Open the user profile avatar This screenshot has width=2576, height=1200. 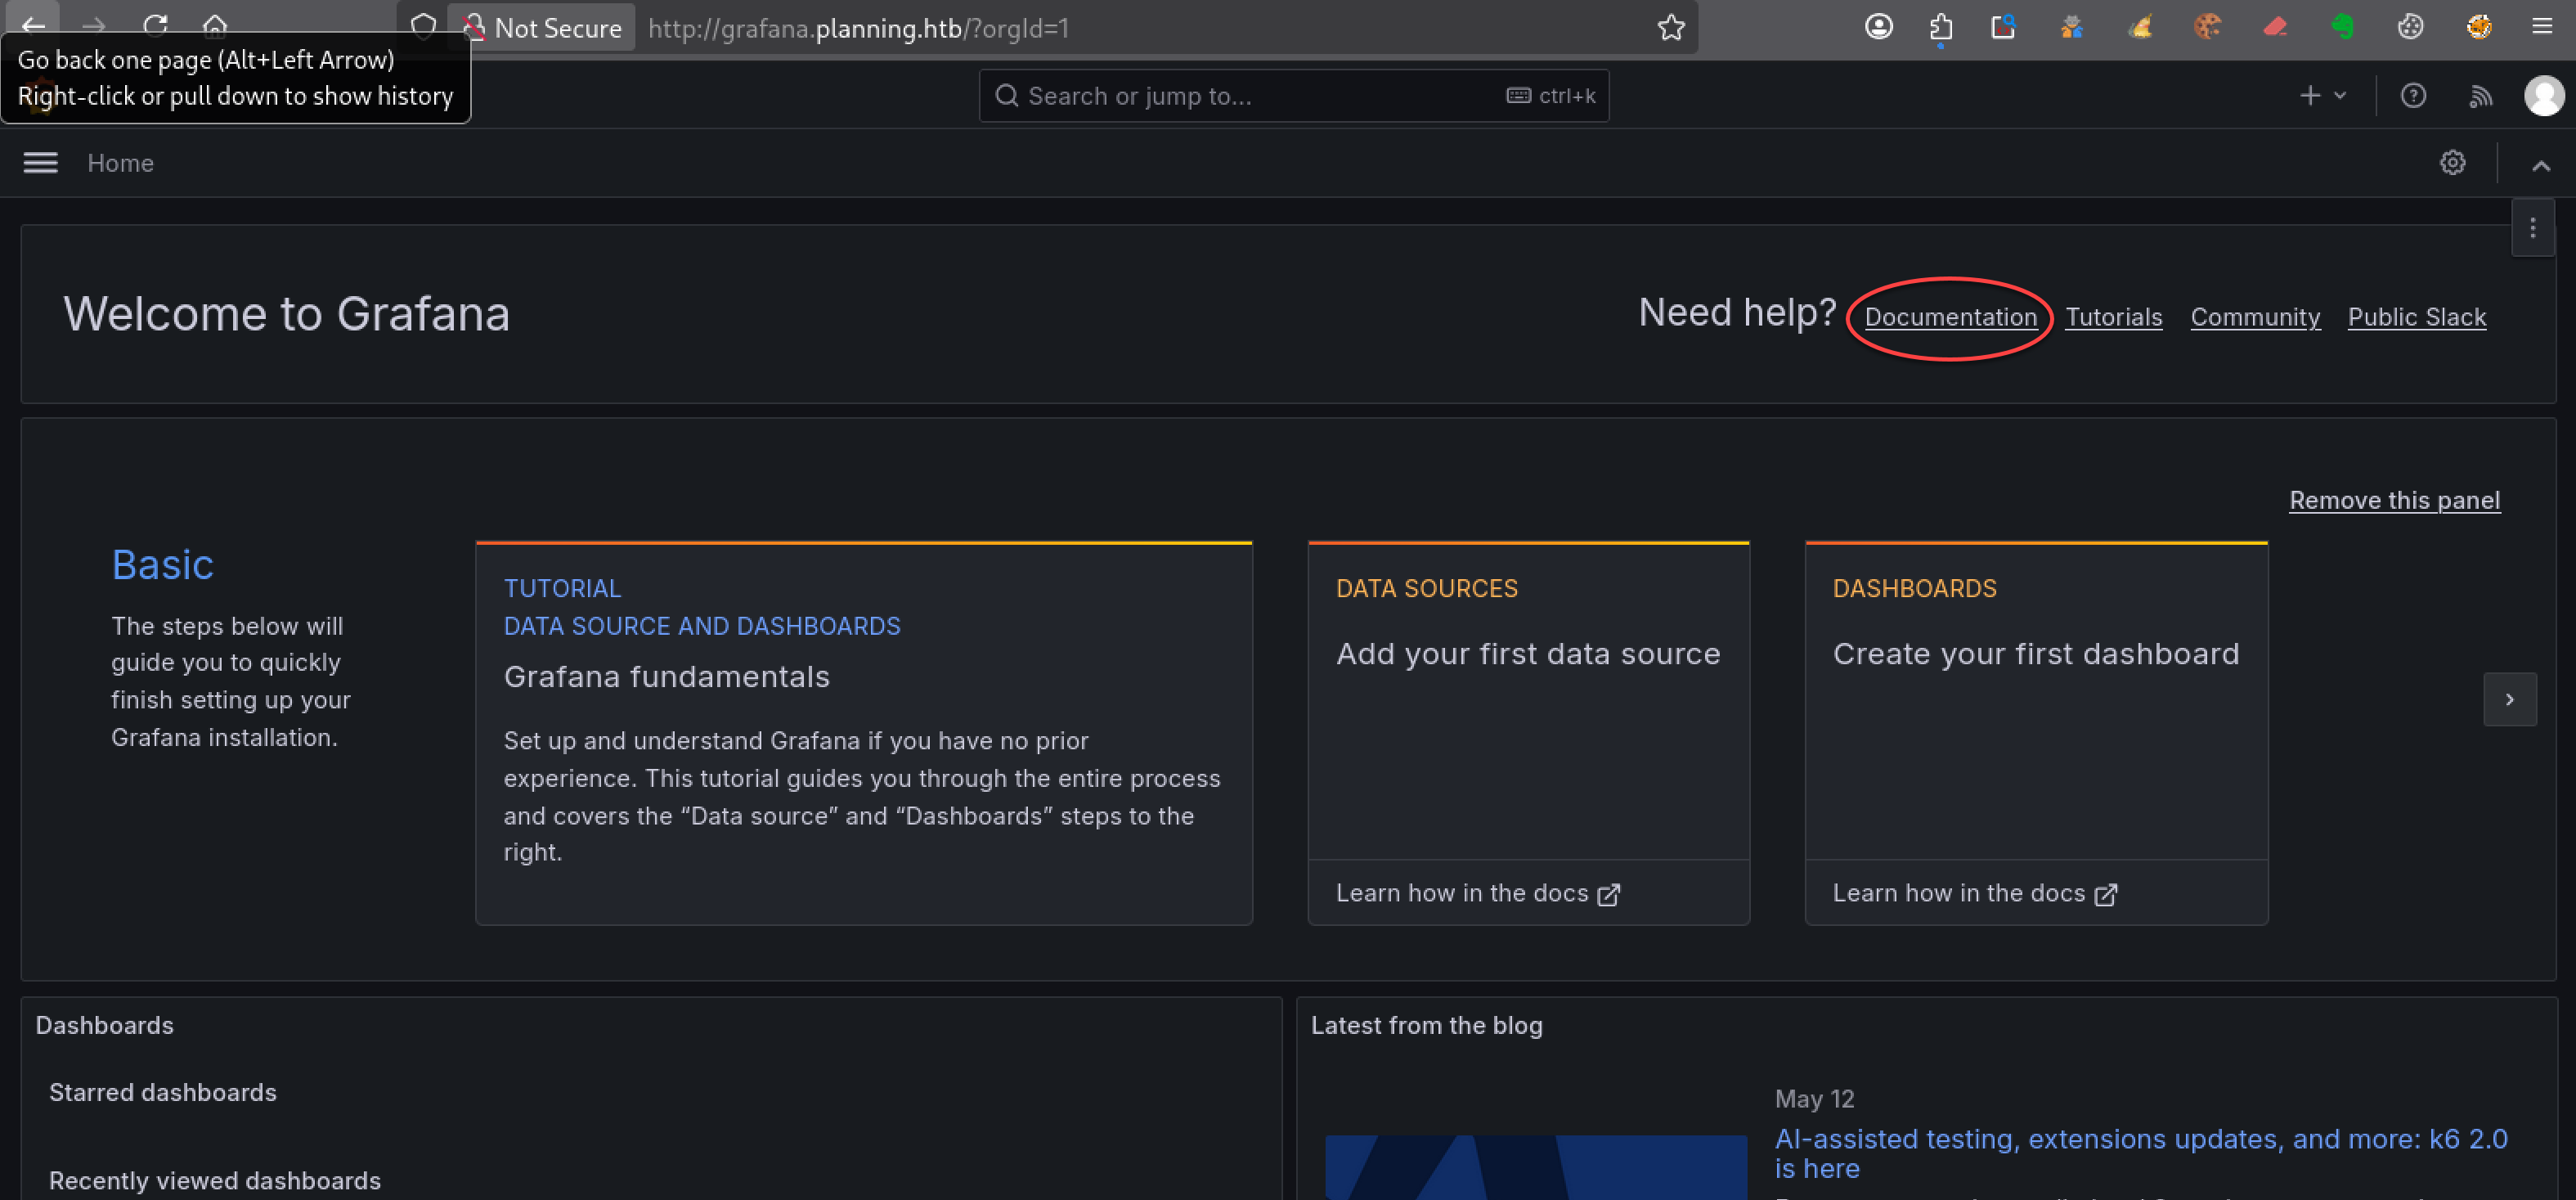2544,96
